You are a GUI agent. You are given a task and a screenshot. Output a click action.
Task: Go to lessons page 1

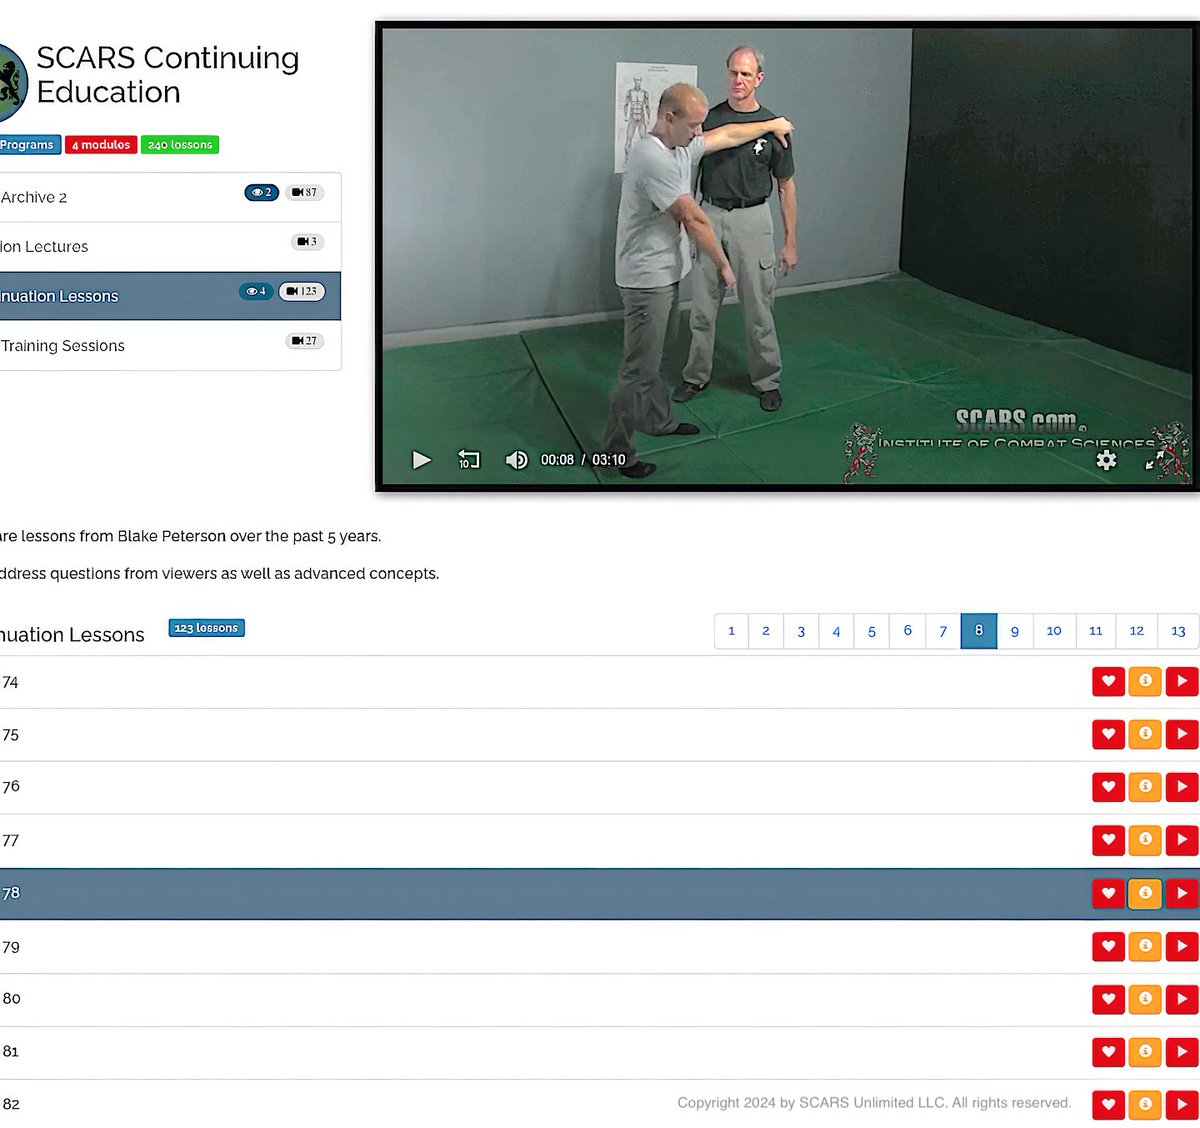[731, 631]
